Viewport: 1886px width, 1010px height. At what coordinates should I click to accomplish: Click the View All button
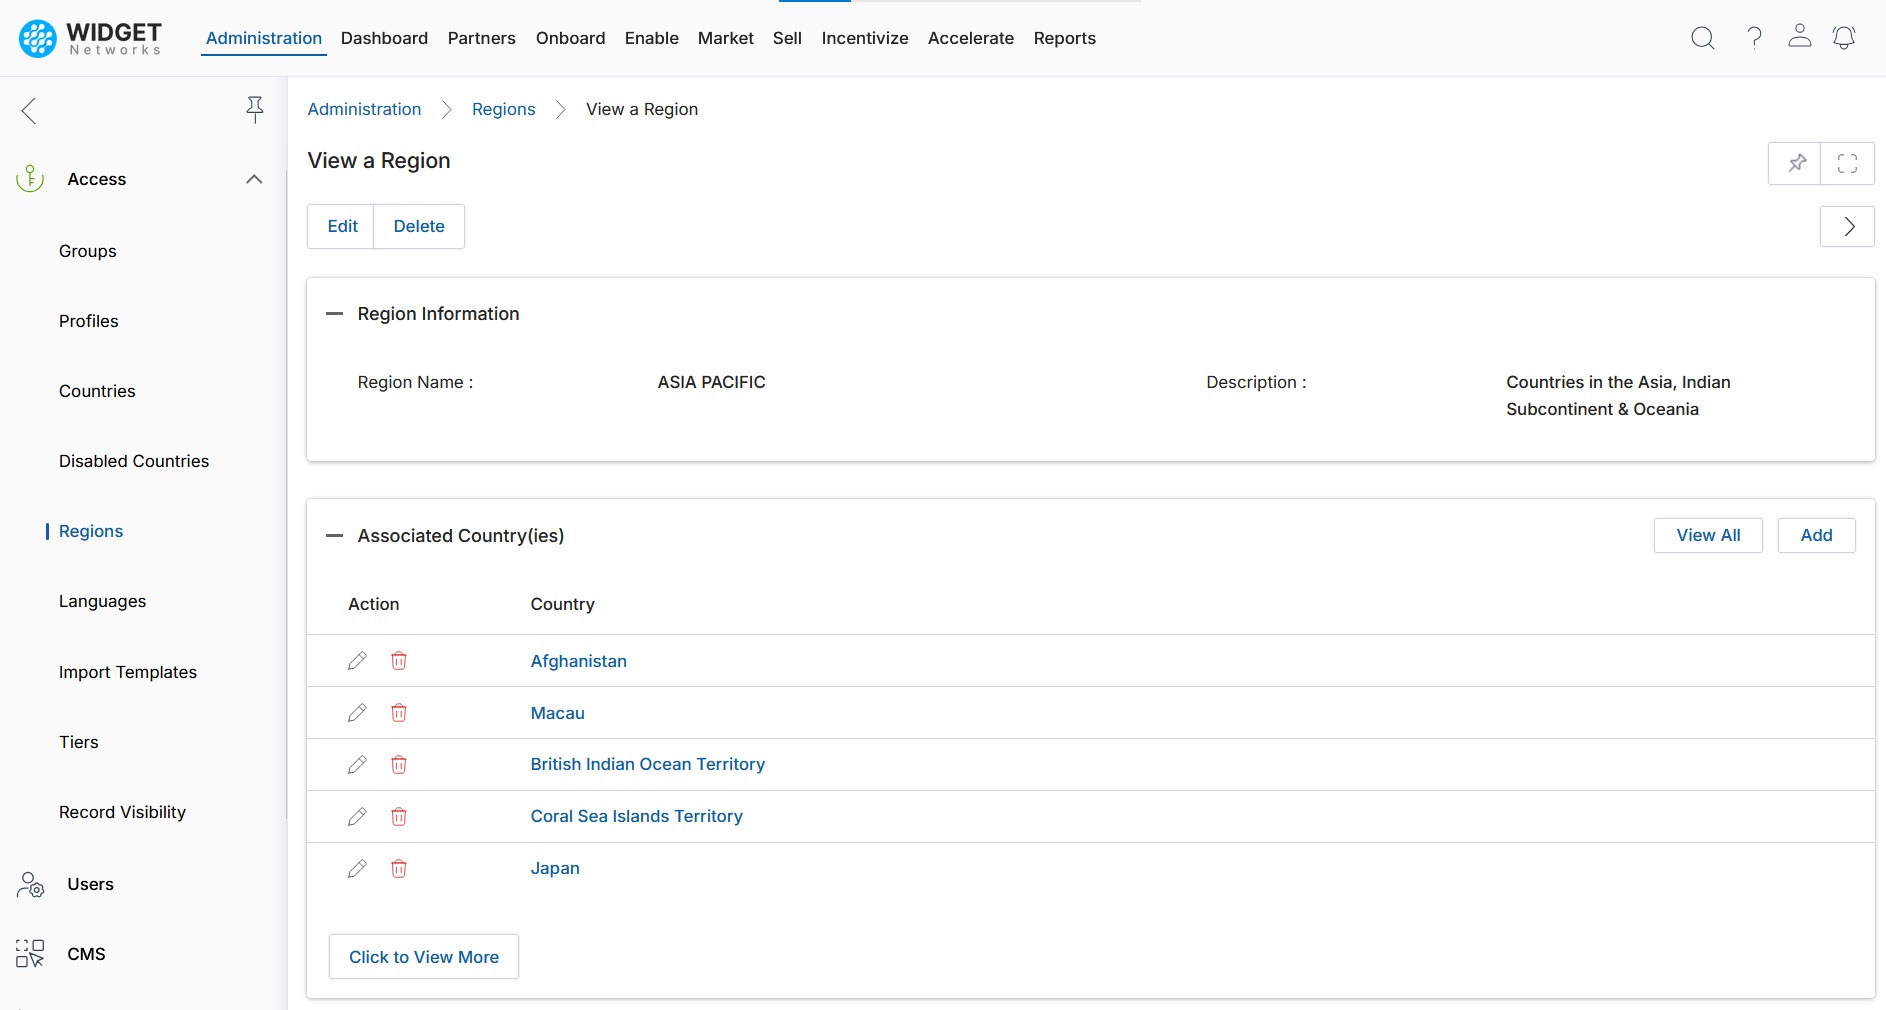[x=1707, y=535]
